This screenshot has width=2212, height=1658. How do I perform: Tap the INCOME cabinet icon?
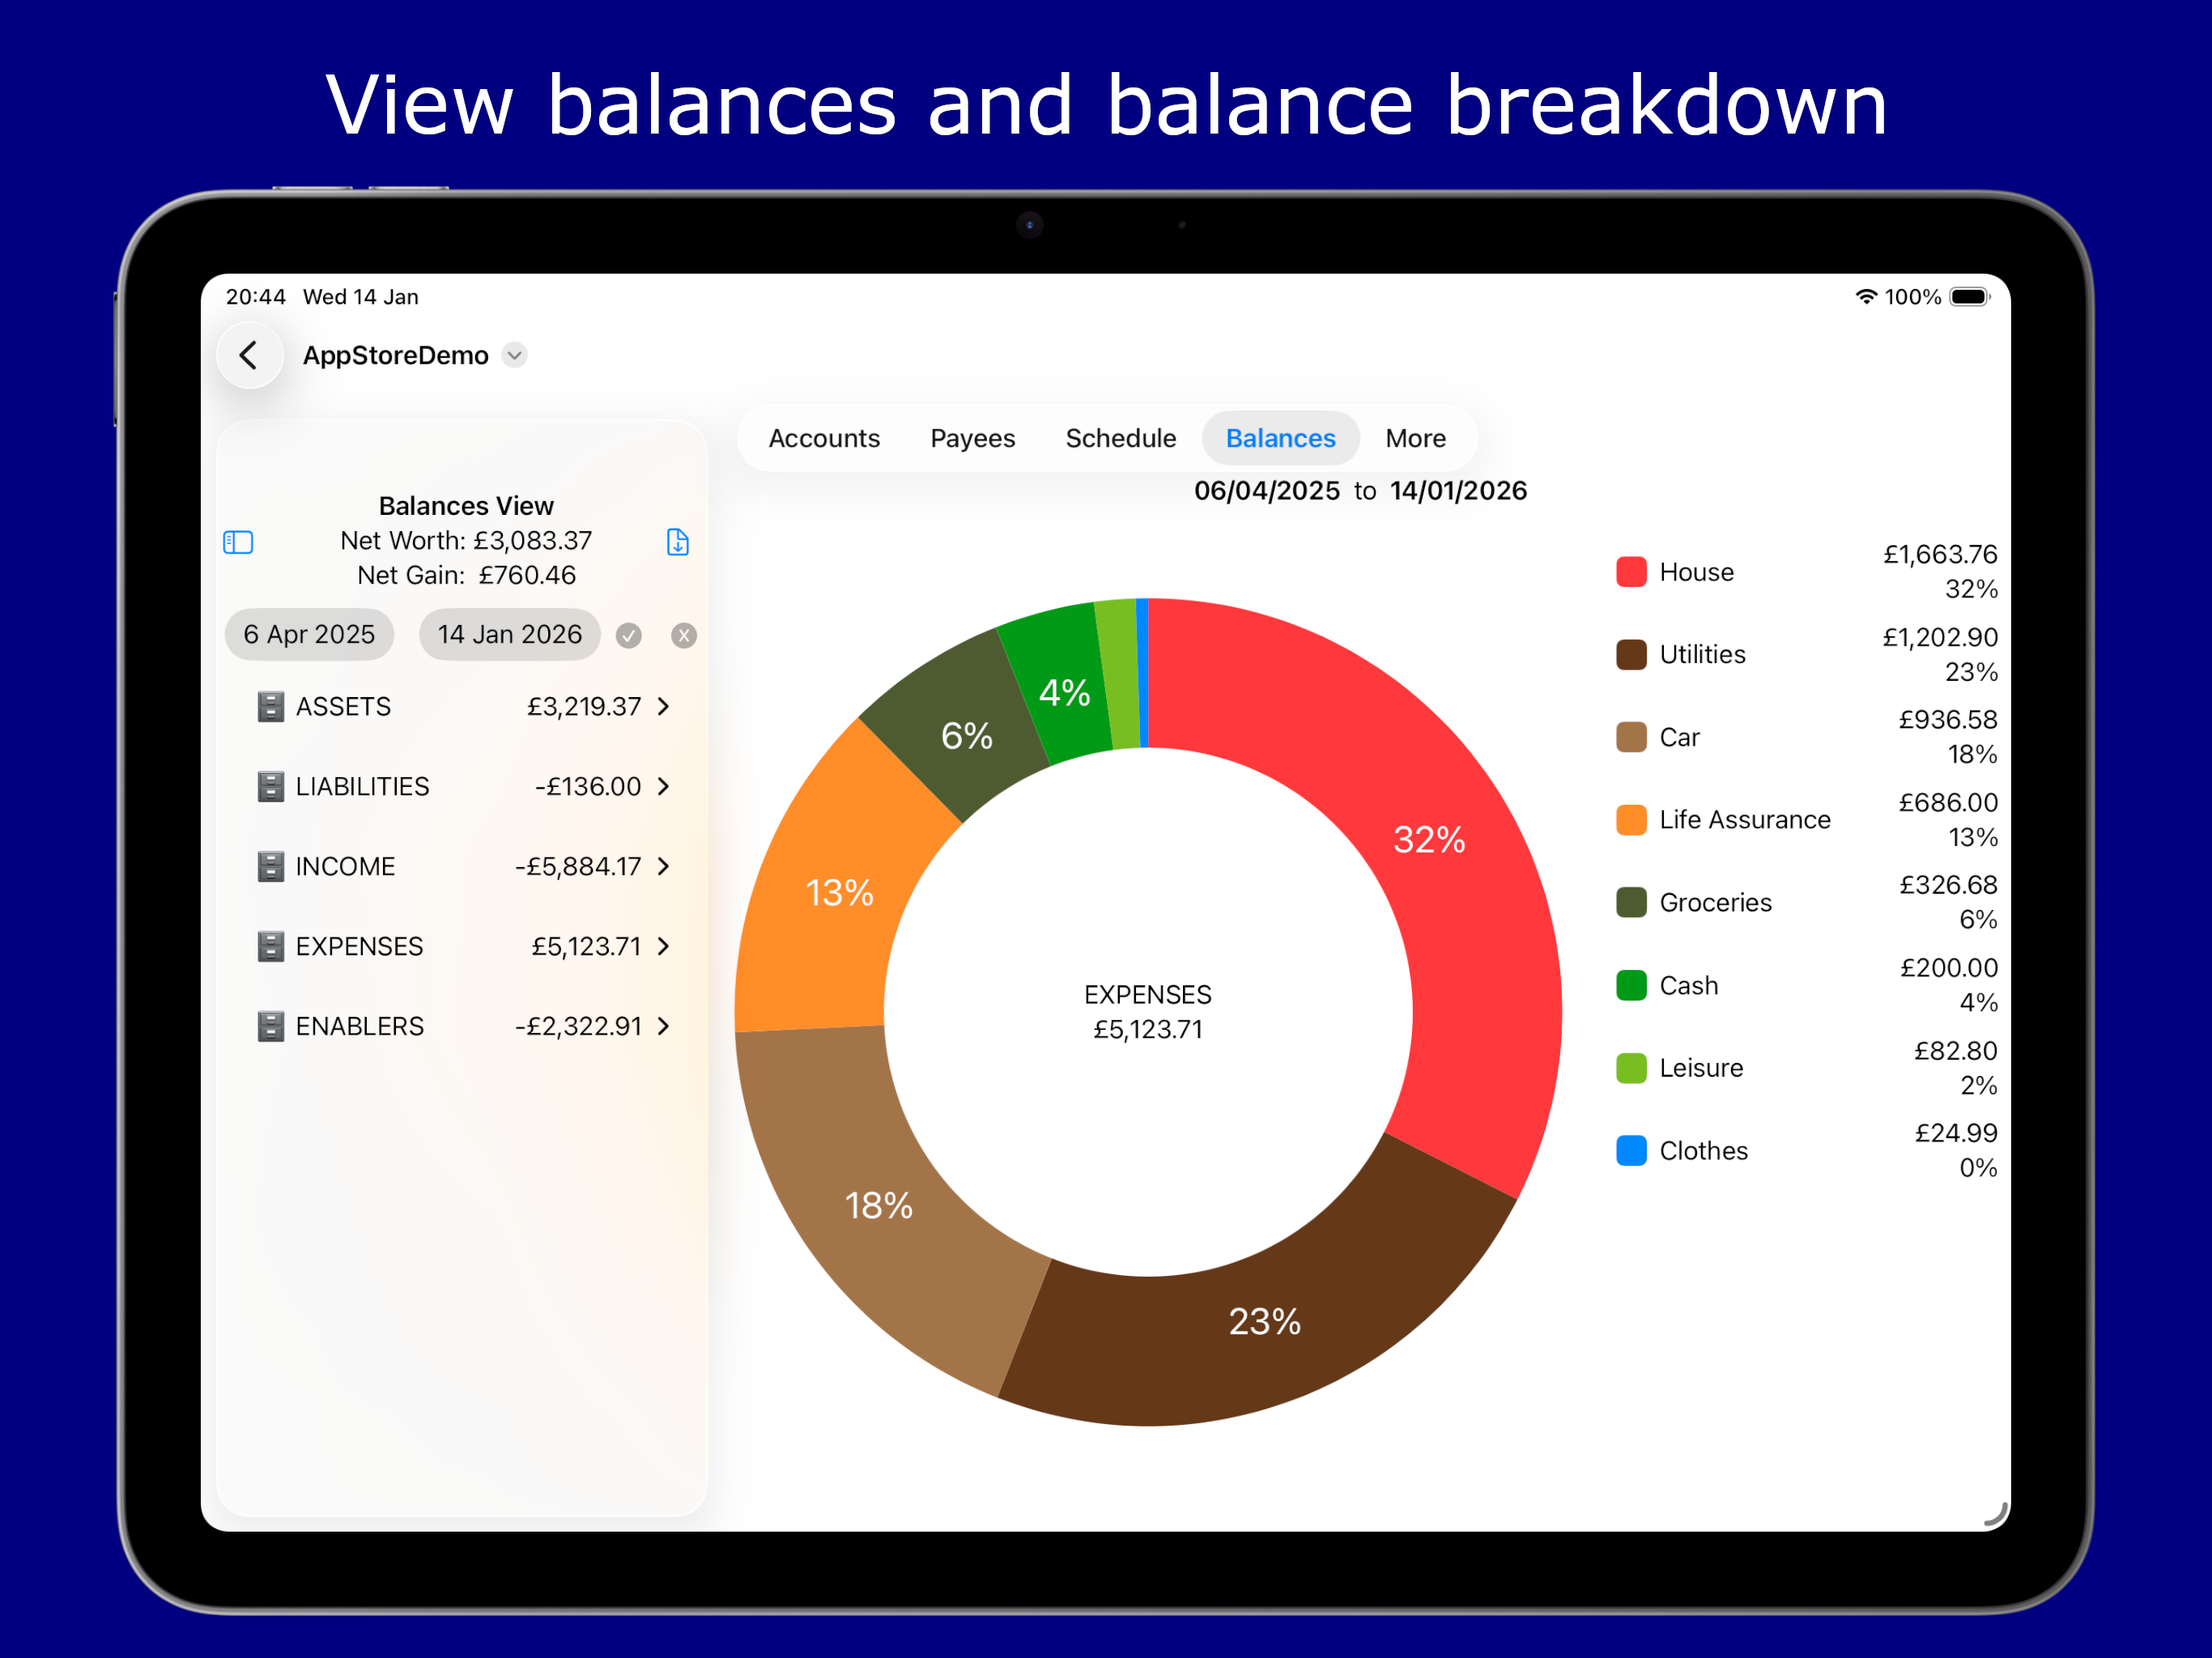(271, 866)
